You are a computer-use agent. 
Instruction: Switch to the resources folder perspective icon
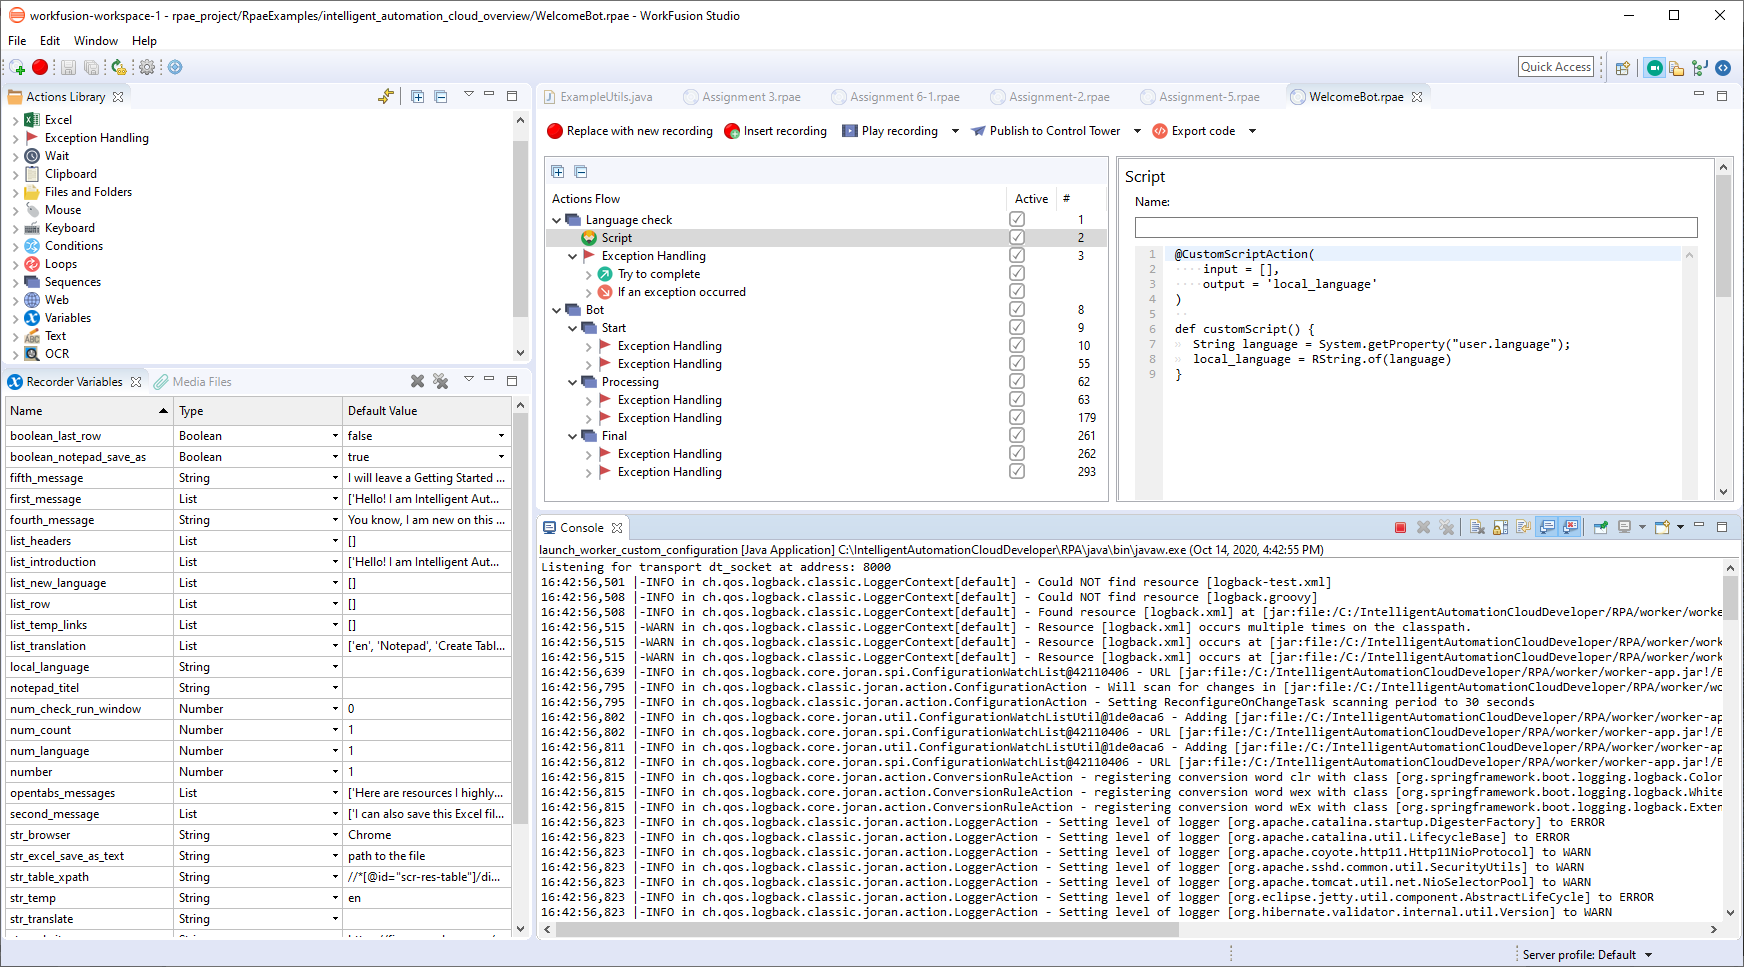pos(1677,68)
